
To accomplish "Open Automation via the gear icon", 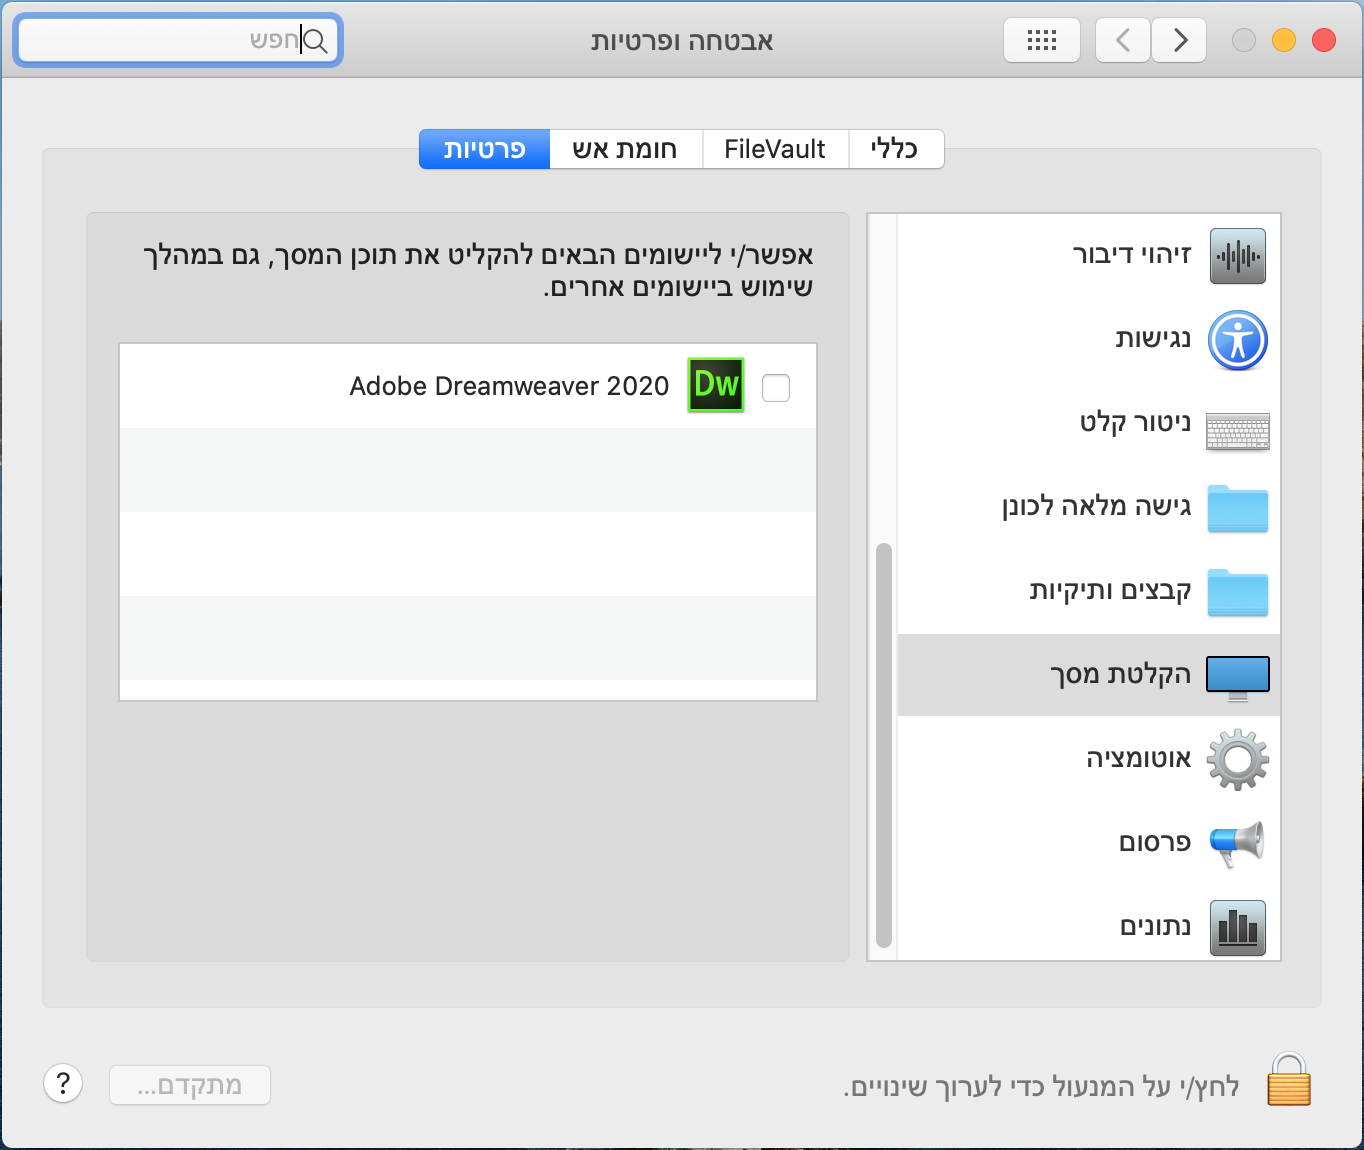I will click(1237, 759).
